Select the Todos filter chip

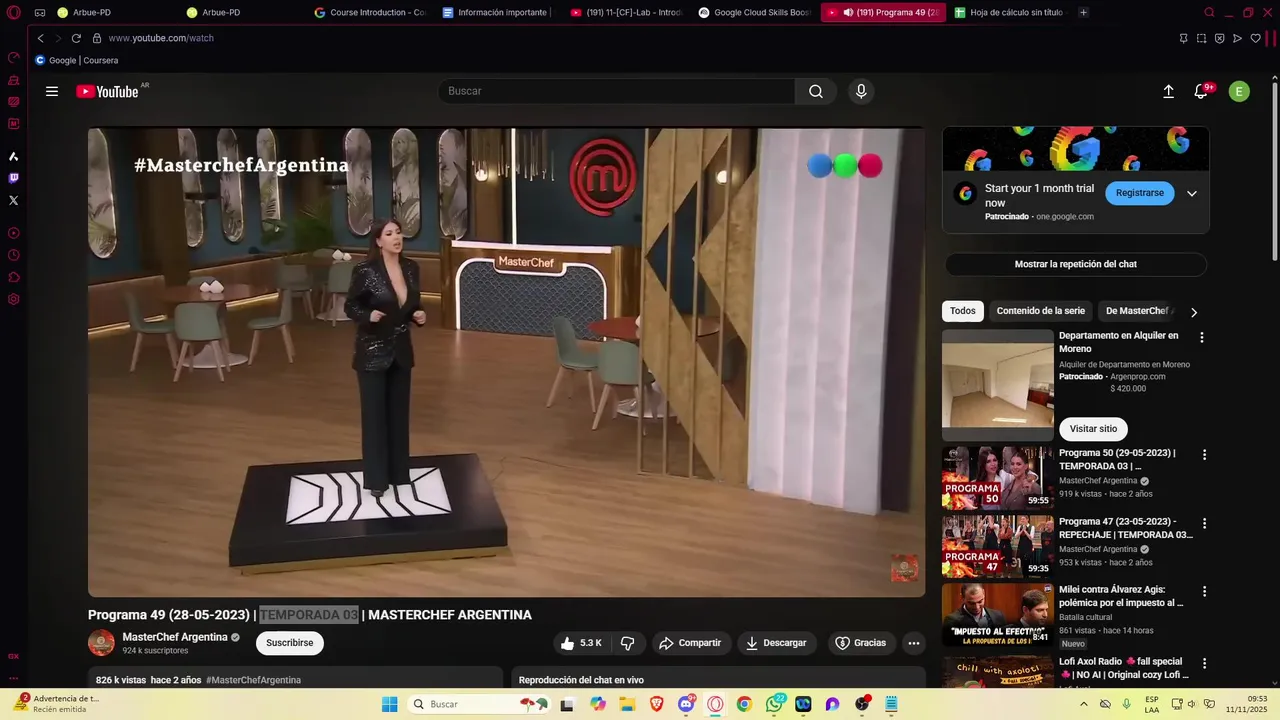[x=963, y=311]
